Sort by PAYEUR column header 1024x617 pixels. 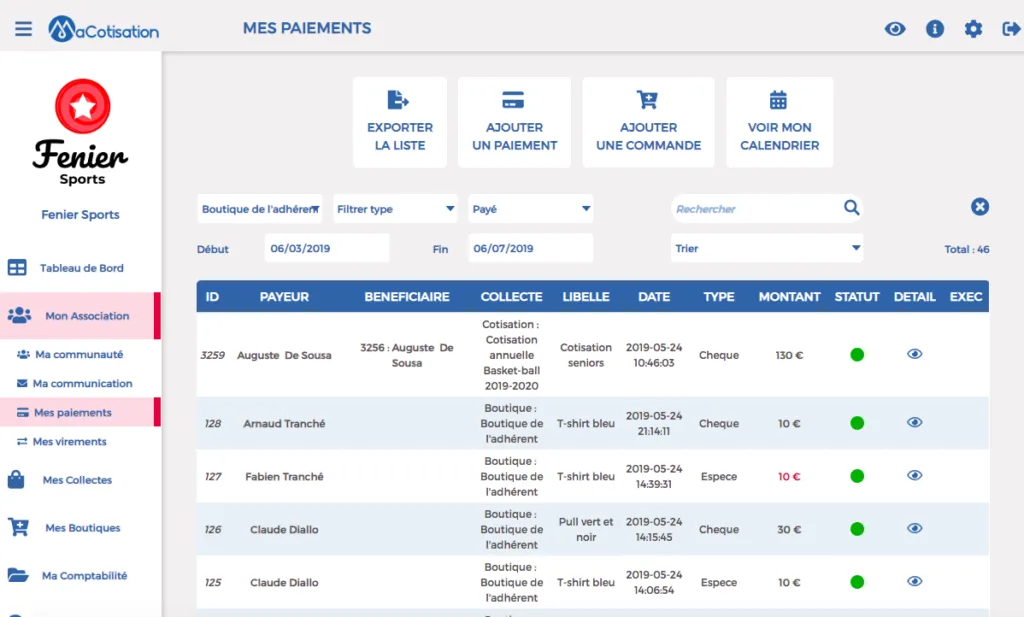pyautogui.click(x=284, y=296)
